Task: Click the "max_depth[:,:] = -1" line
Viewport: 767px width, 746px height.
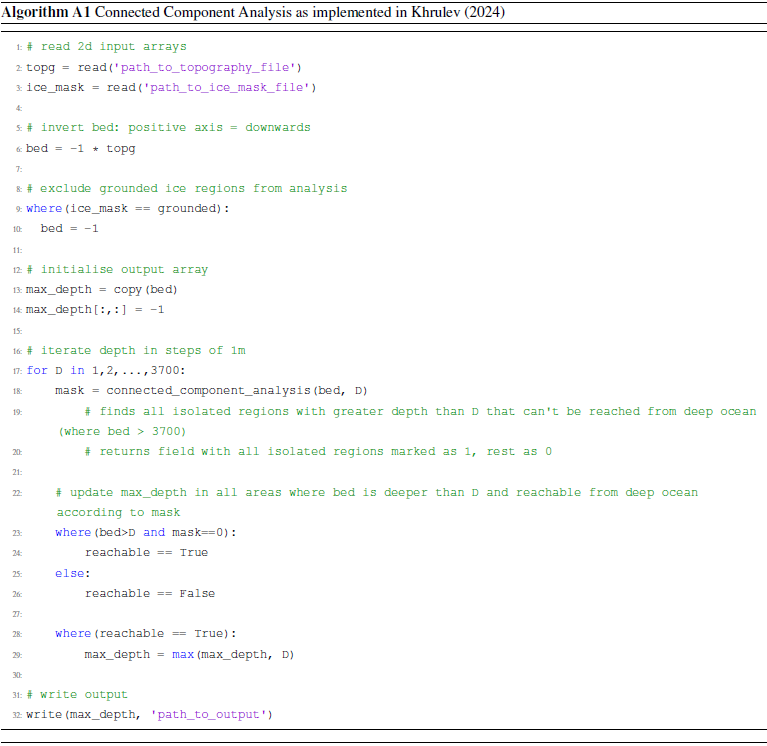Action: tap(95, 309)
